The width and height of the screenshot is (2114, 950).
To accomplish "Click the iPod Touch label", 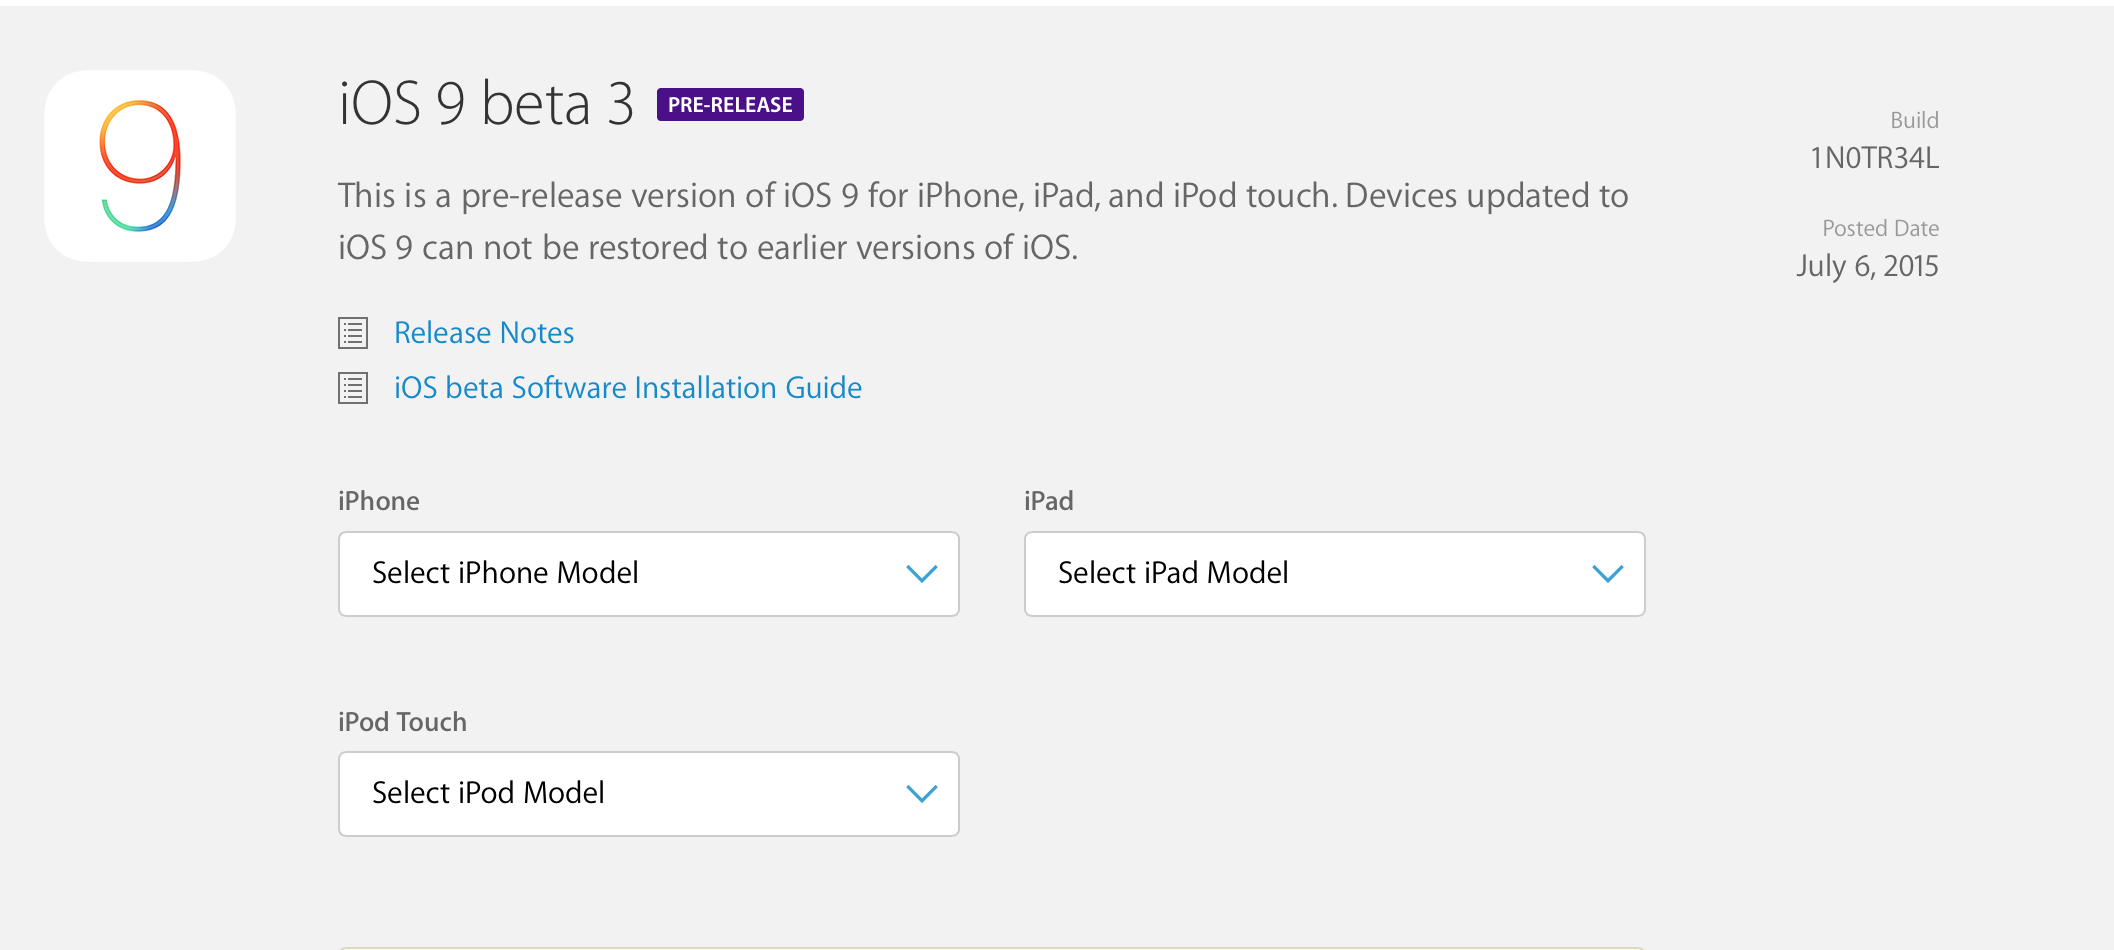I will 402,722.
